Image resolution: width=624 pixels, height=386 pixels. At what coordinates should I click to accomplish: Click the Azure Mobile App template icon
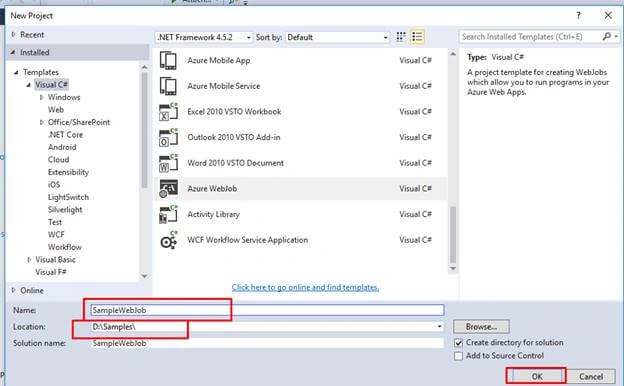(x=168, y=60)
